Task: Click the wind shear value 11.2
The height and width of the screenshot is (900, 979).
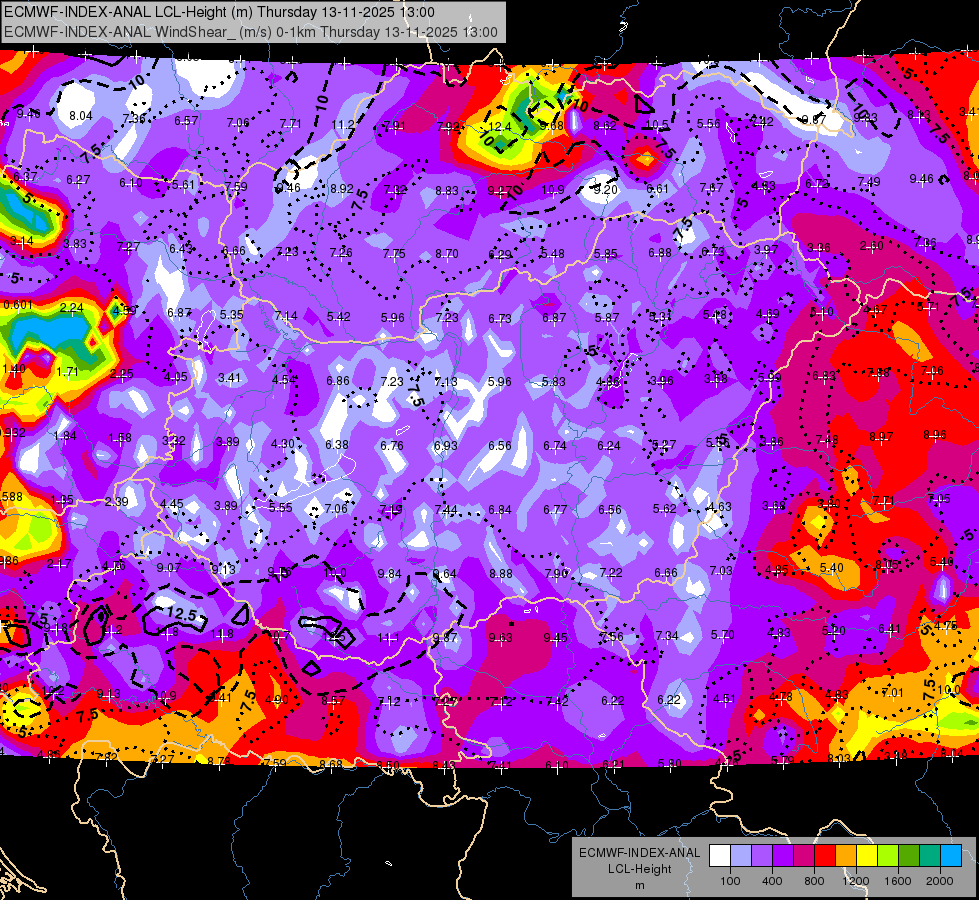Action: point(343,125)
